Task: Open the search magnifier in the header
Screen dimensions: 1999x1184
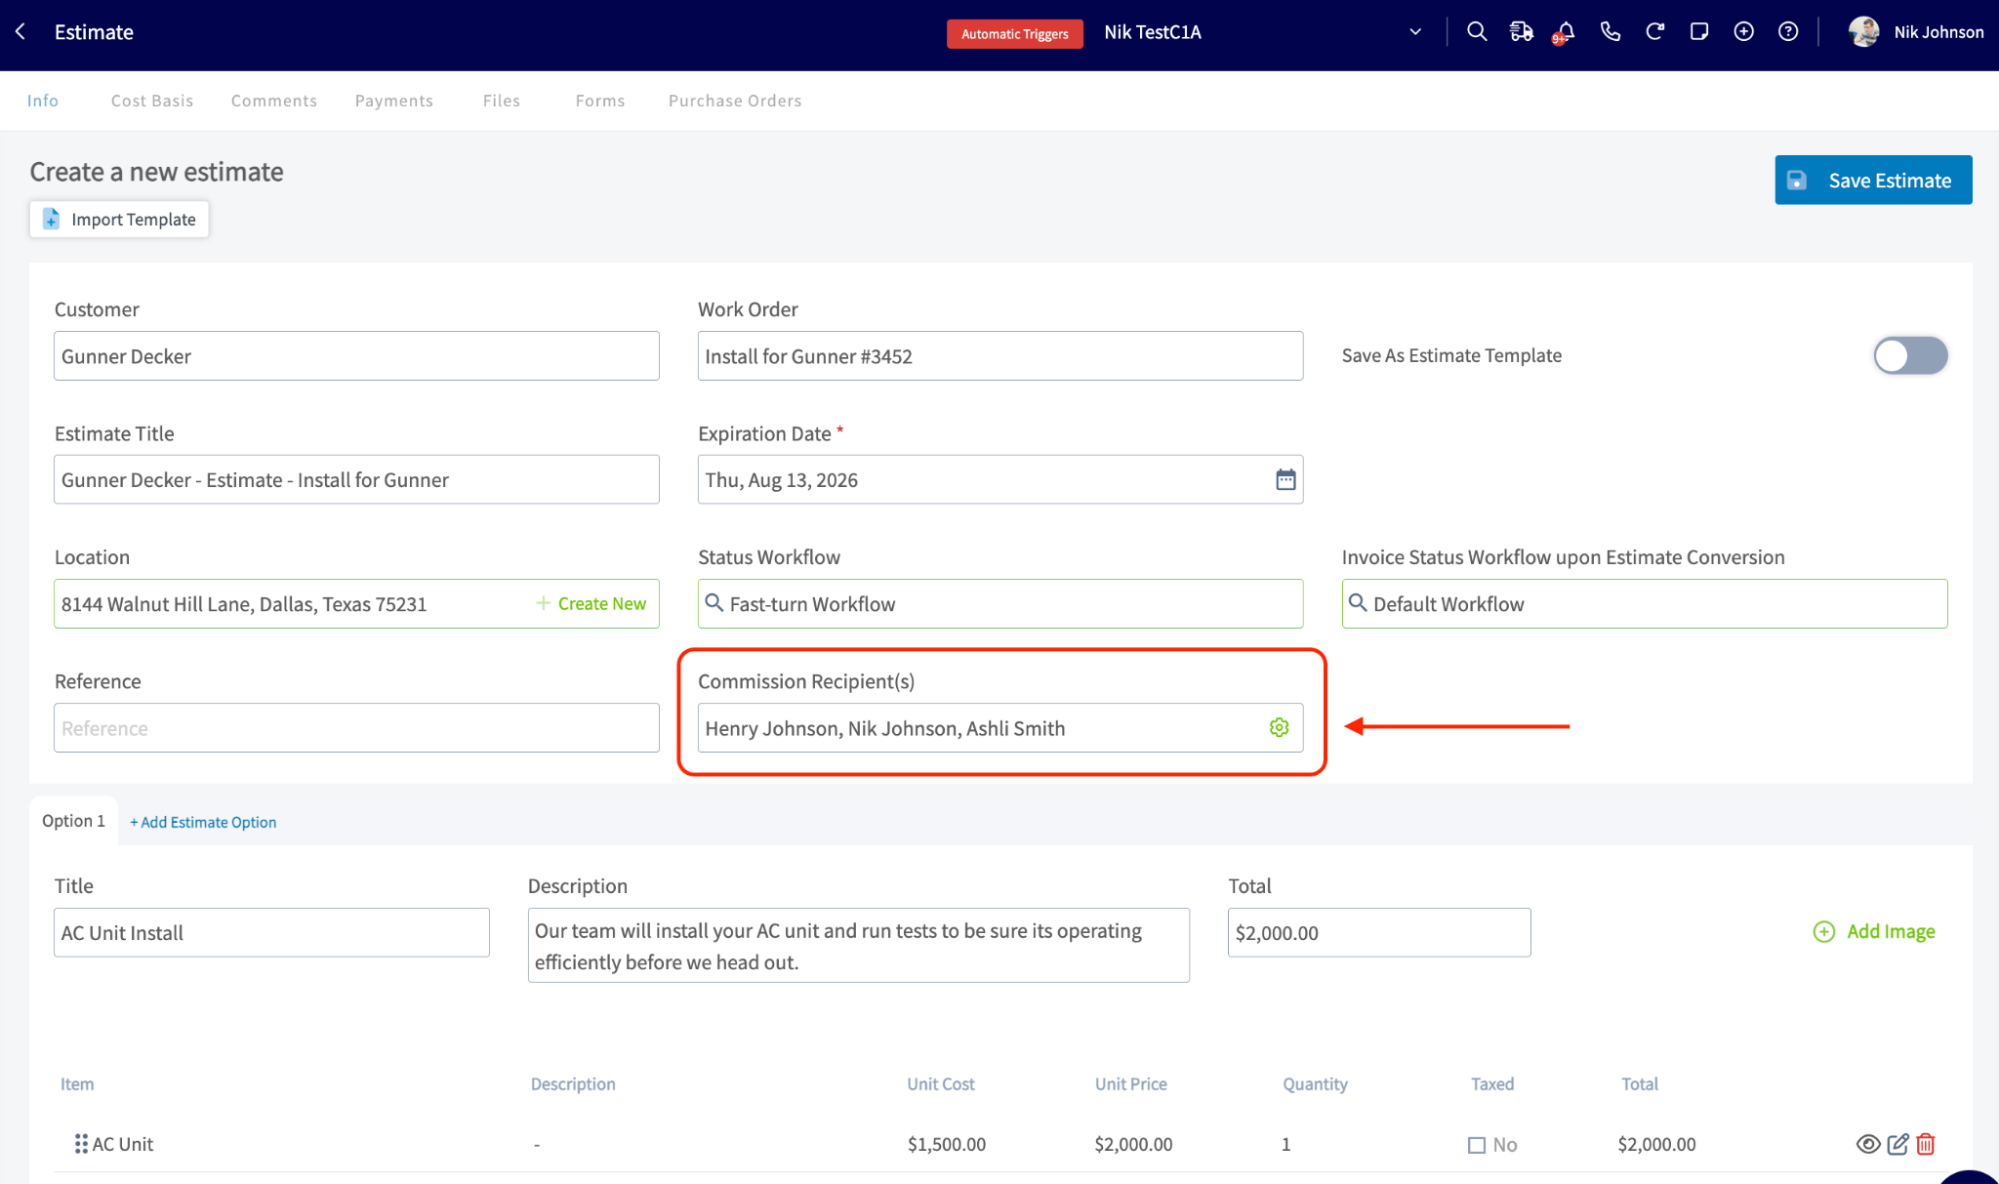Action: tap(1476, 32)
